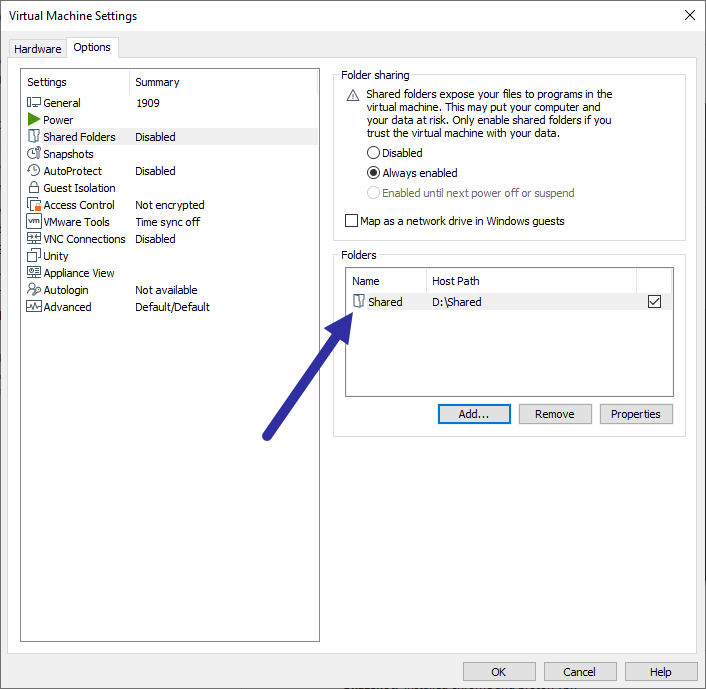
Task: Click the Not available summary text
Action: (x=166, y=290)
